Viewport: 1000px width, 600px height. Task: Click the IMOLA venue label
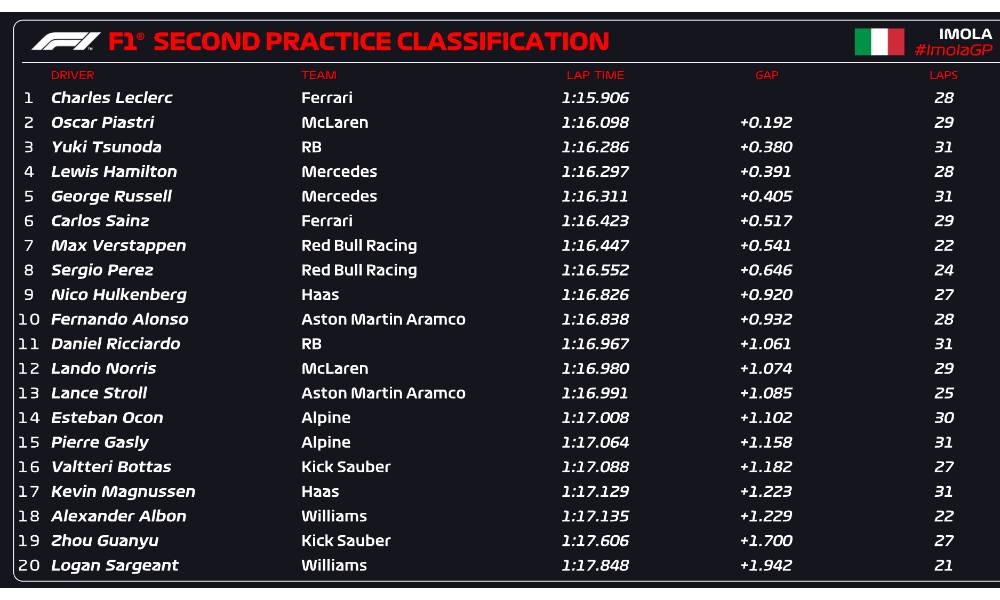pyautogui.click(x=965, y=34)
